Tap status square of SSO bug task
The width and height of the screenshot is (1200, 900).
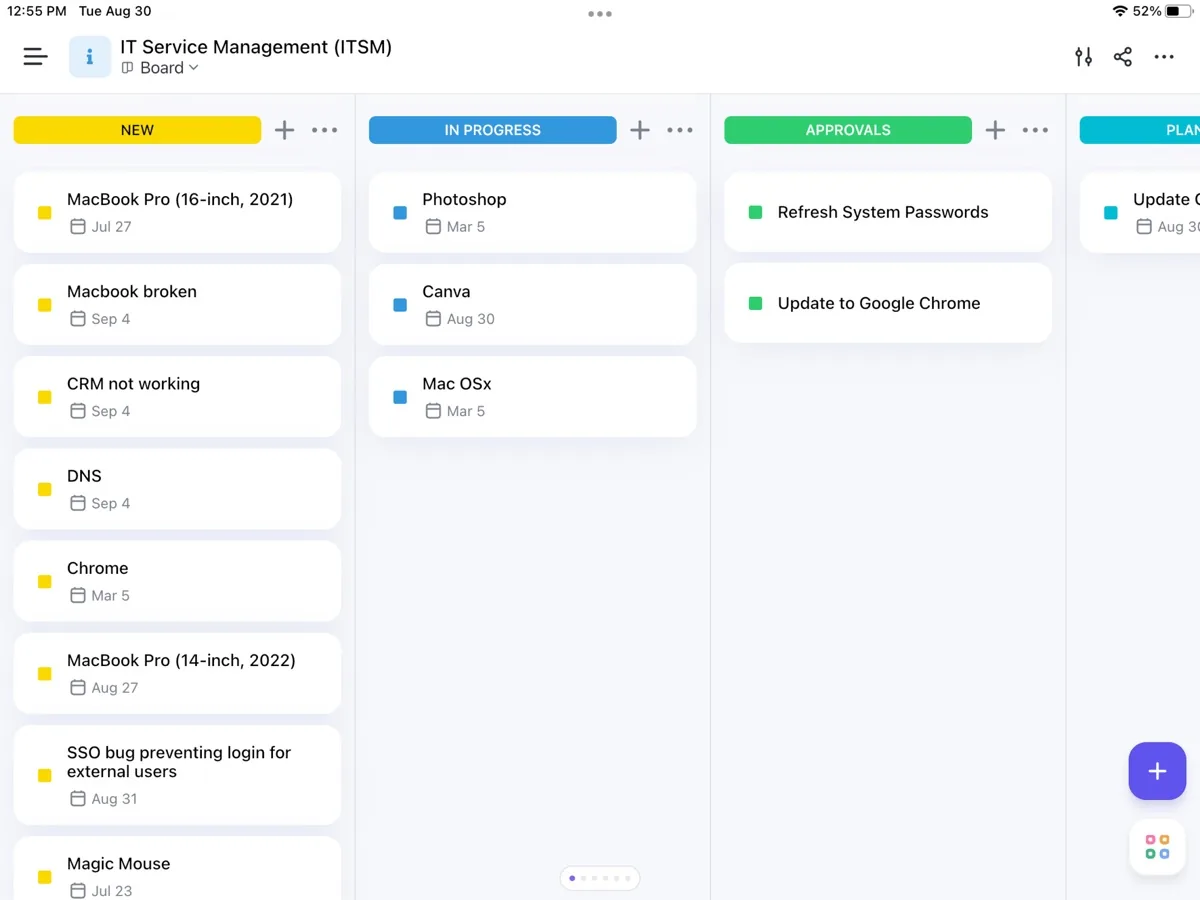pos(44,775)
